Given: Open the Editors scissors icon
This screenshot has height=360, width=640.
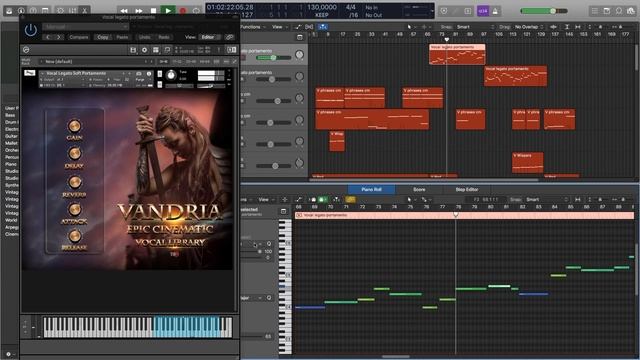Looking at the screenshot, I should pyautogui.click(x=84, y=10).
